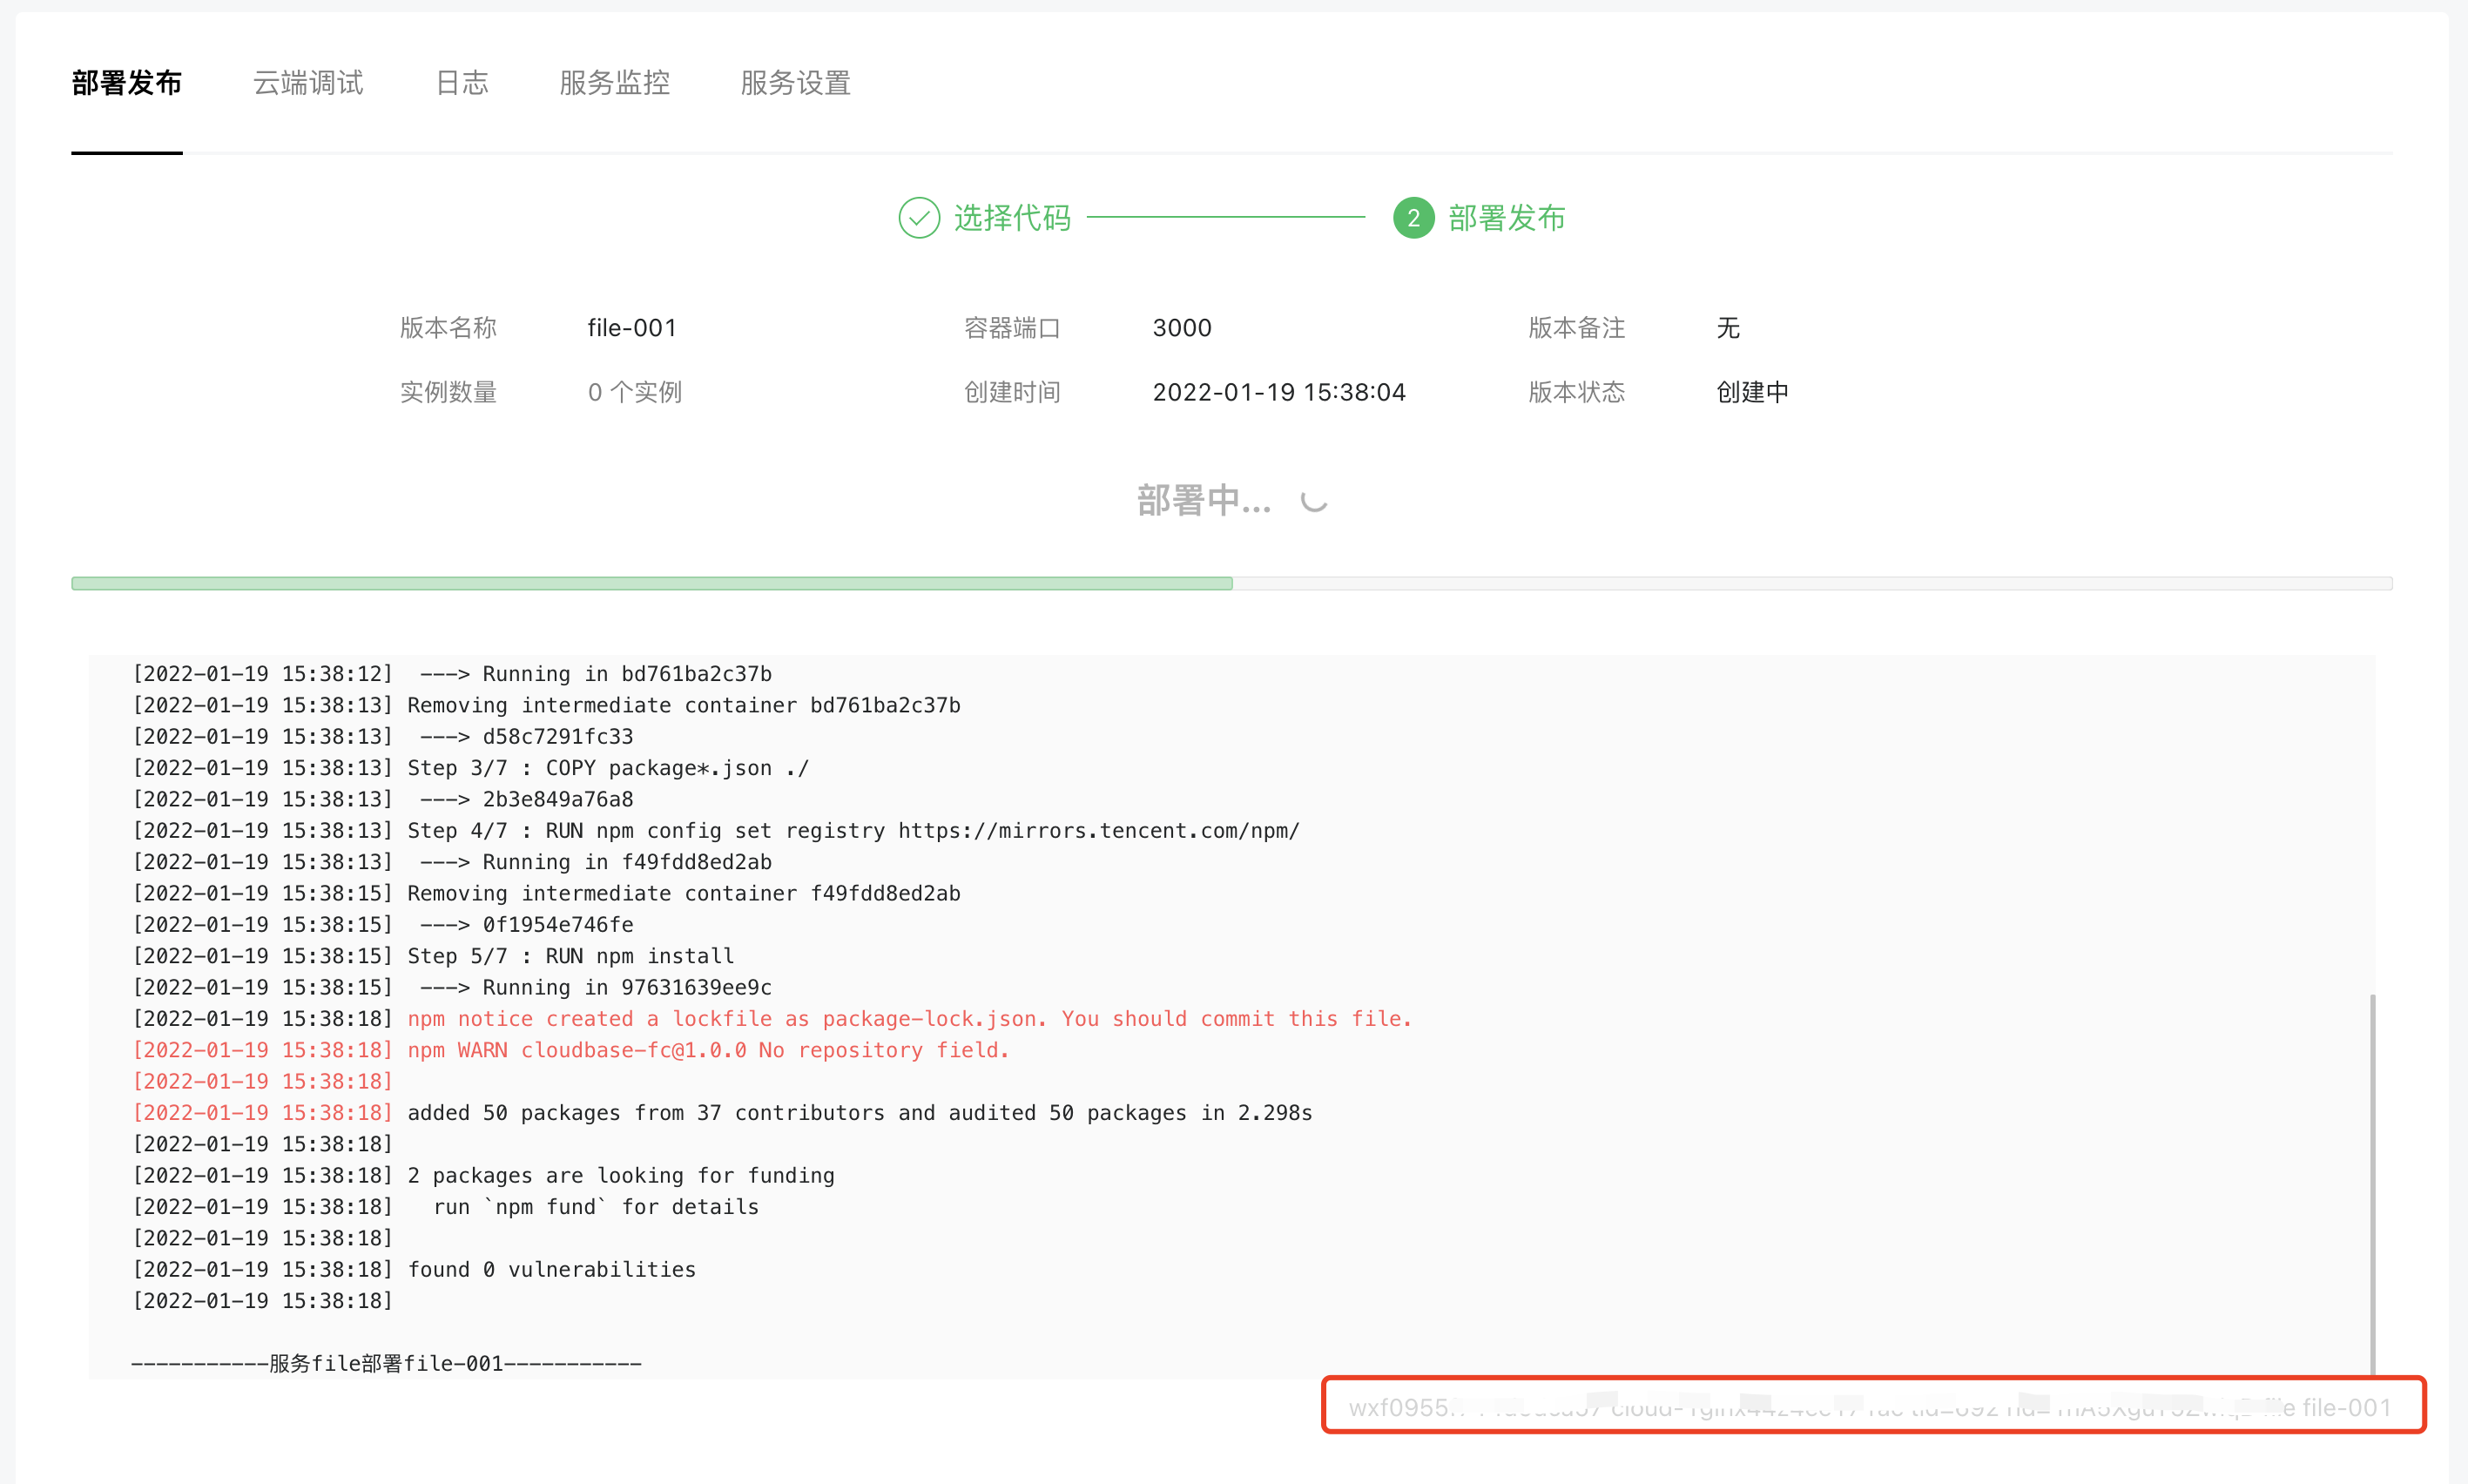The image size is (2468, 1484).
Task: Click the loading spinner beside 部署中
Action: [x=1314, y=500]
